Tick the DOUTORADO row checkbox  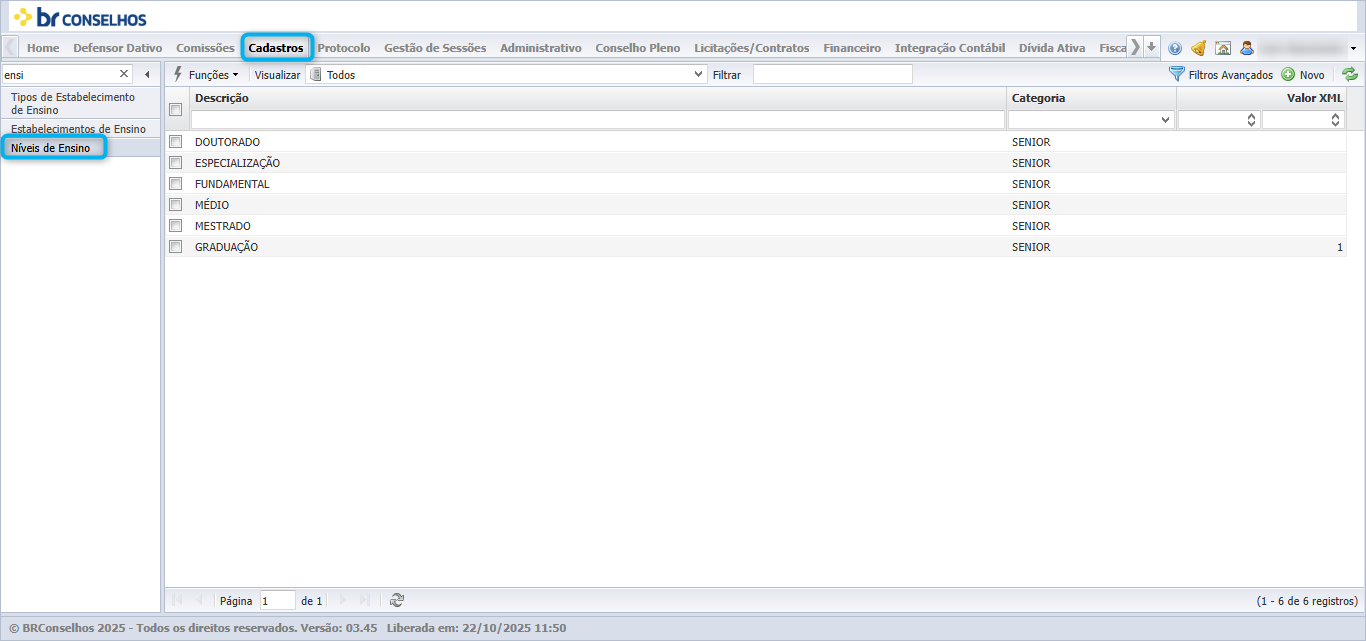tap(176, 142)
